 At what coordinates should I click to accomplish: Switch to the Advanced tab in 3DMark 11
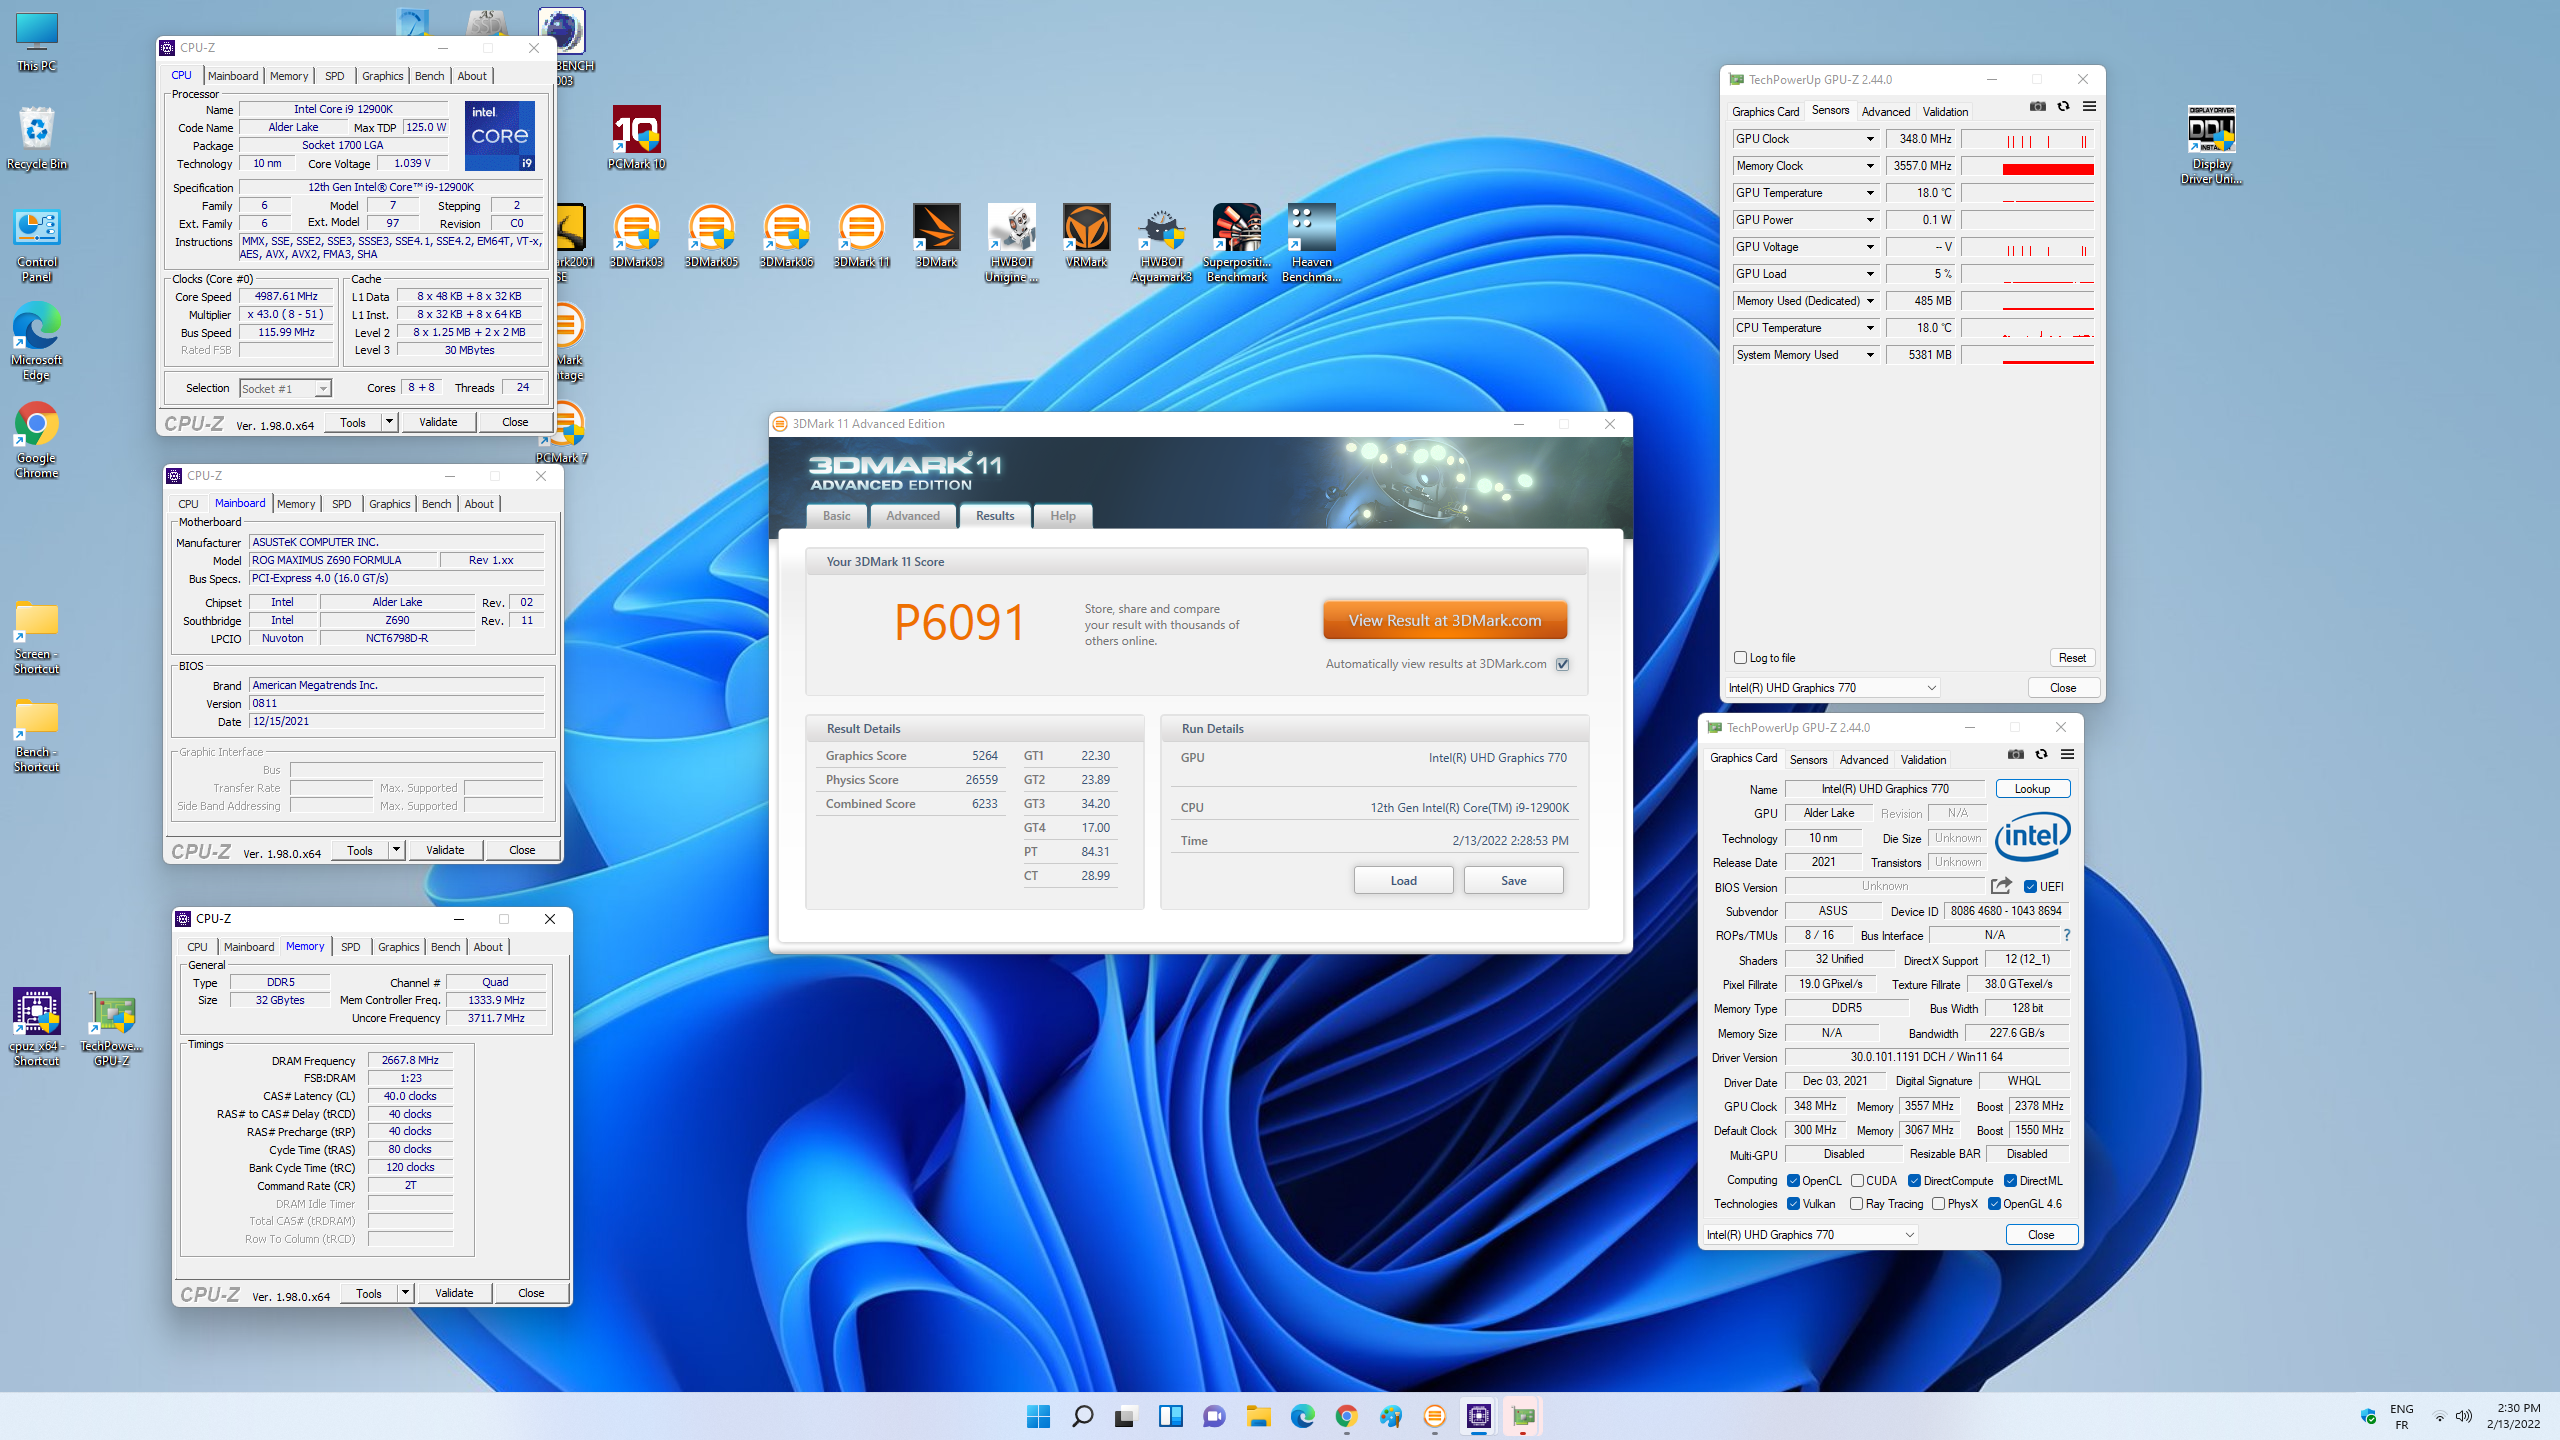coord(913,516)
